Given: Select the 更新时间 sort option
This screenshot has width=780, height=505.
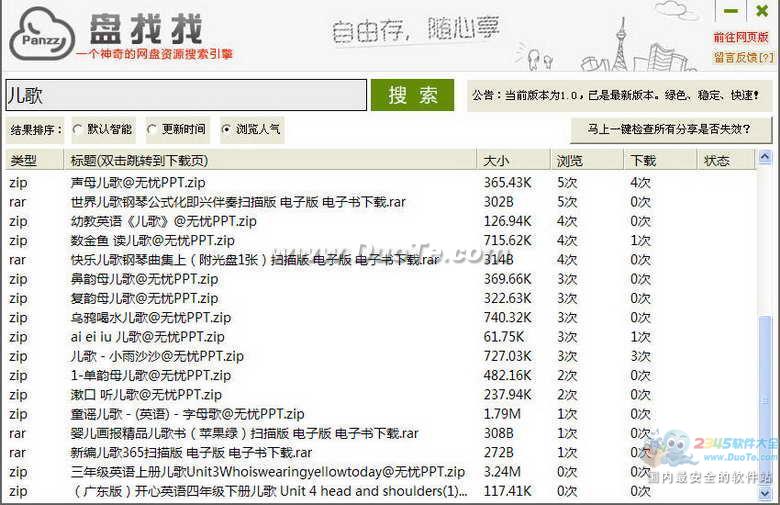Looking at the screenshot, I should (152, 129).
